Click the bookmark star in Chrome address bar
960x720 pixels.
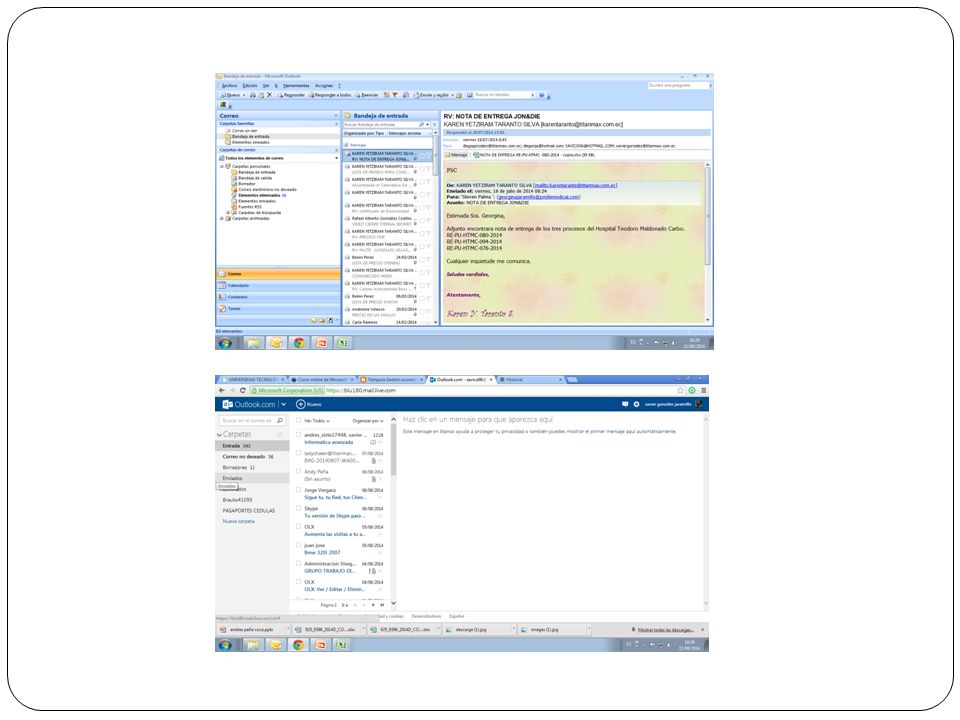point(680,390)
